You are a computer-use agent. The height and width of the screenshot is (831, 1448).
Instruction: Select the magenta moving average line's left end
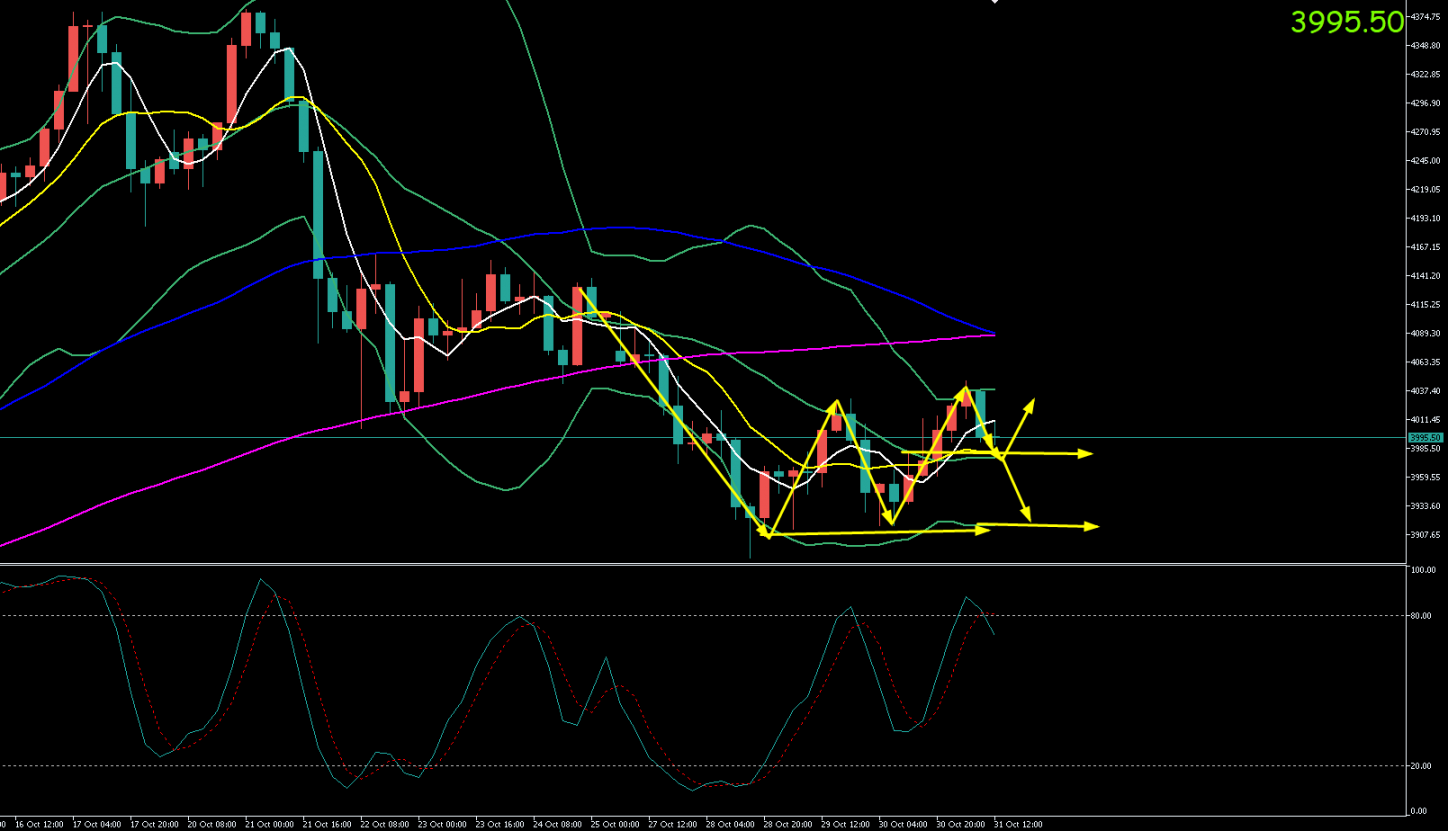coord(5,544)
